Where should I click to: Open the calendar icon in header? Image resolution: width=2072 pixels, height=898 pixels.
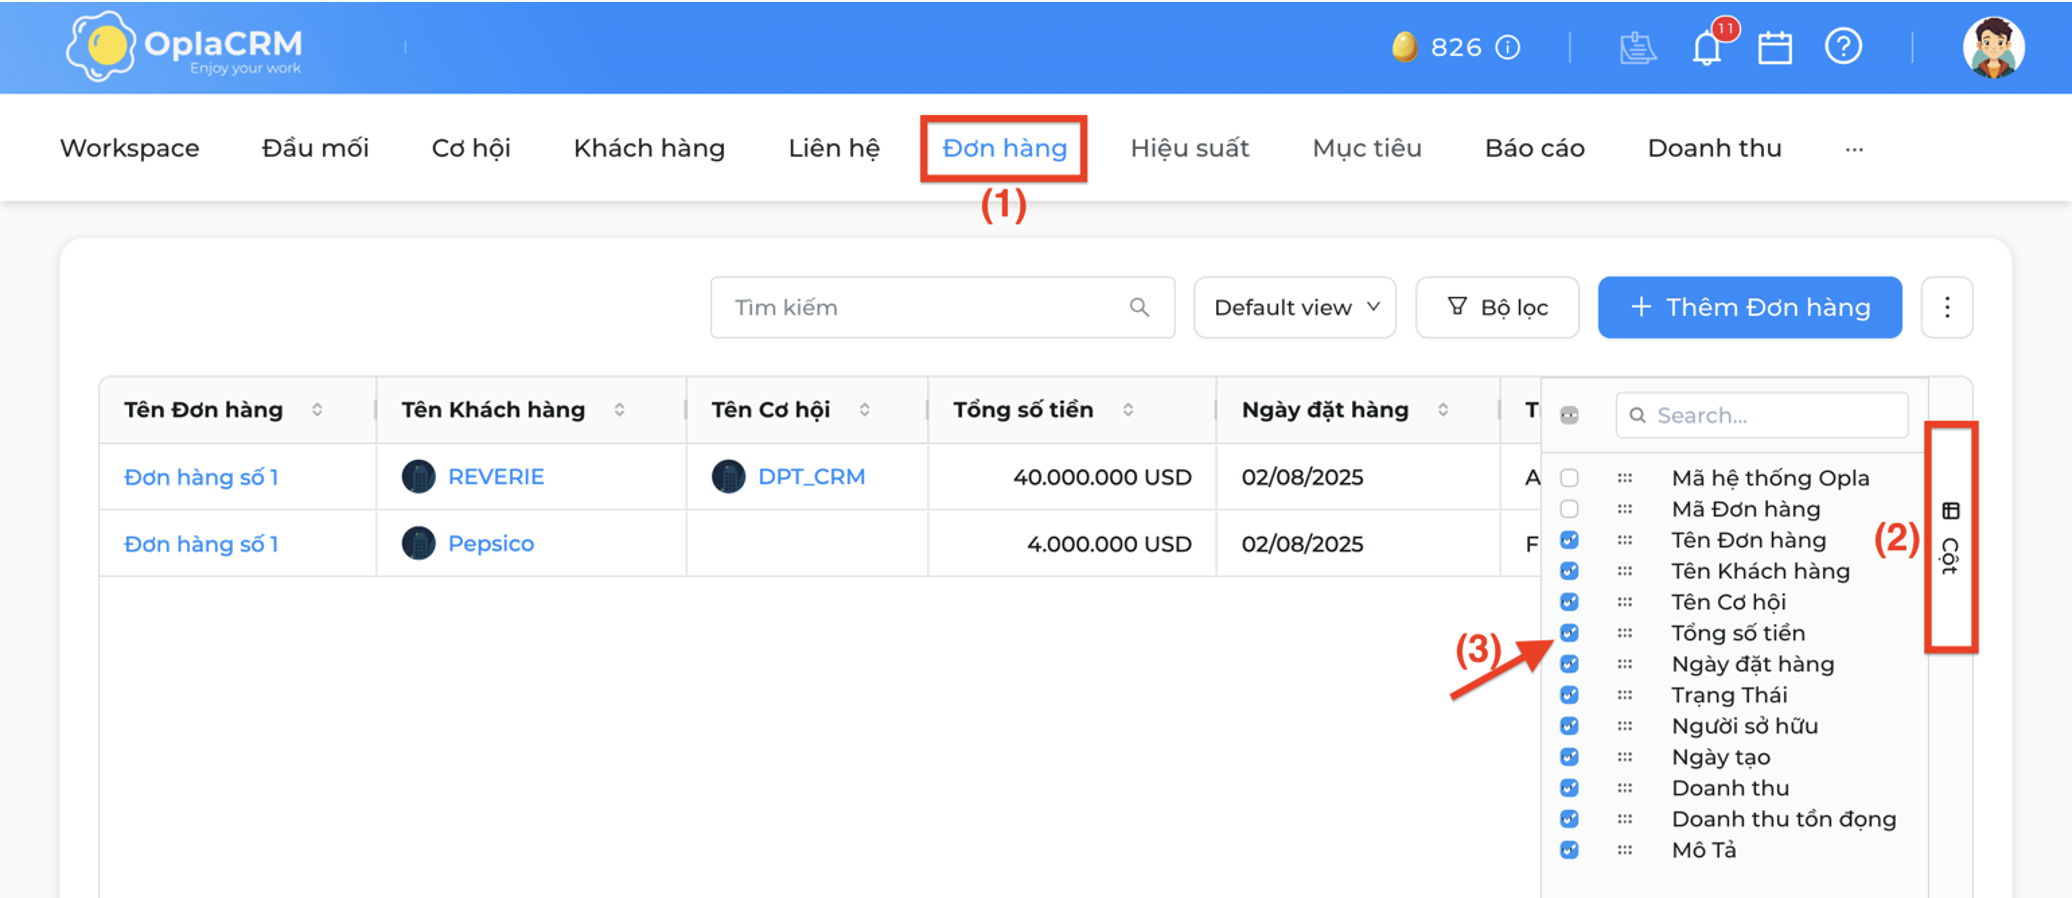click(x=1775, y=47)
